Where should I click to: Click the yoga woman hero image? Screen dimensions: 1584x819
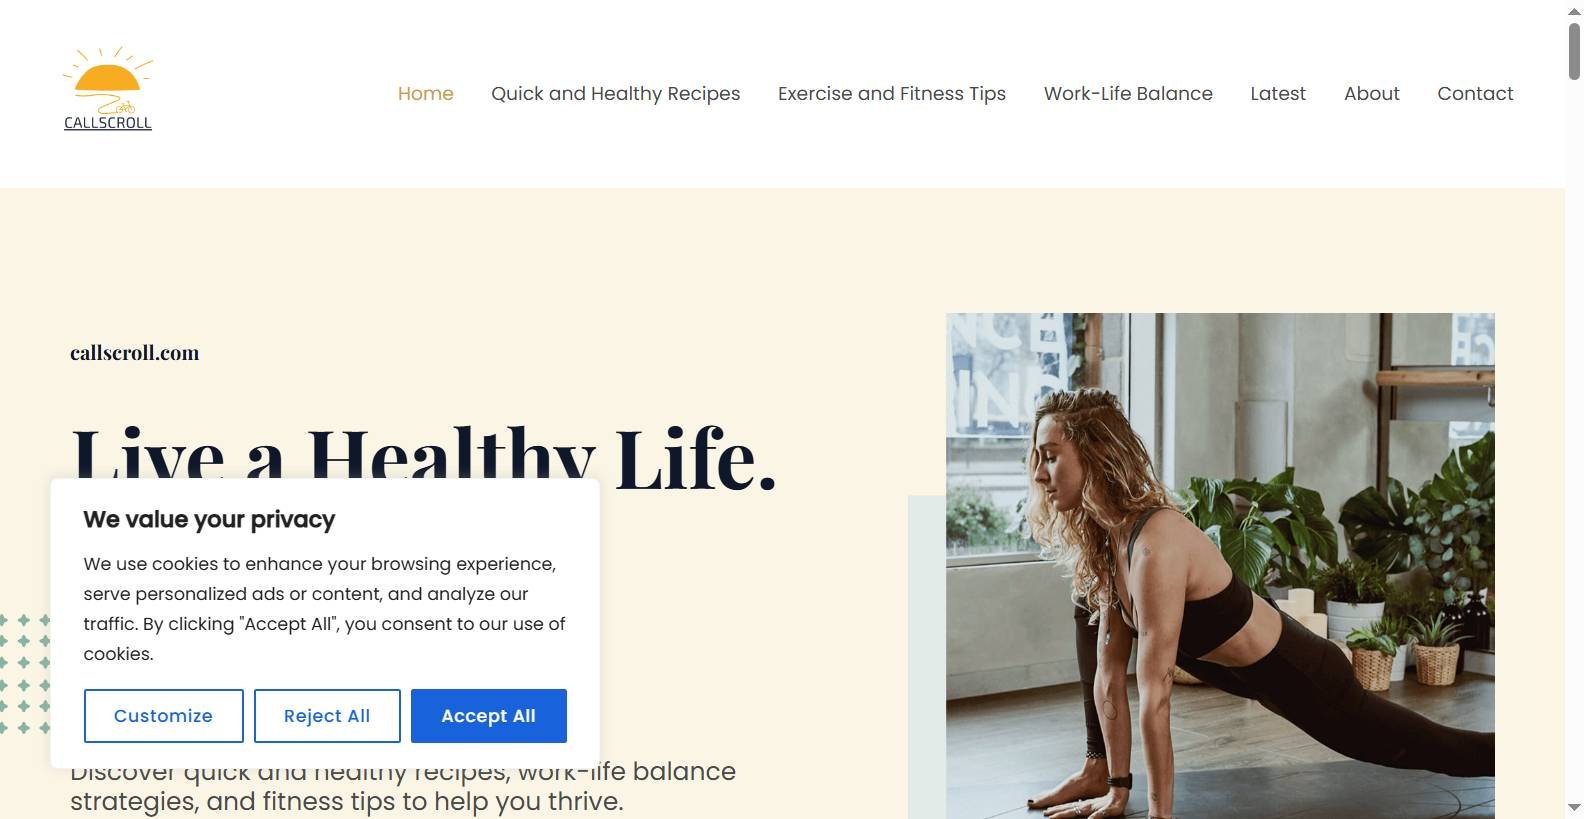point(1220,566)
